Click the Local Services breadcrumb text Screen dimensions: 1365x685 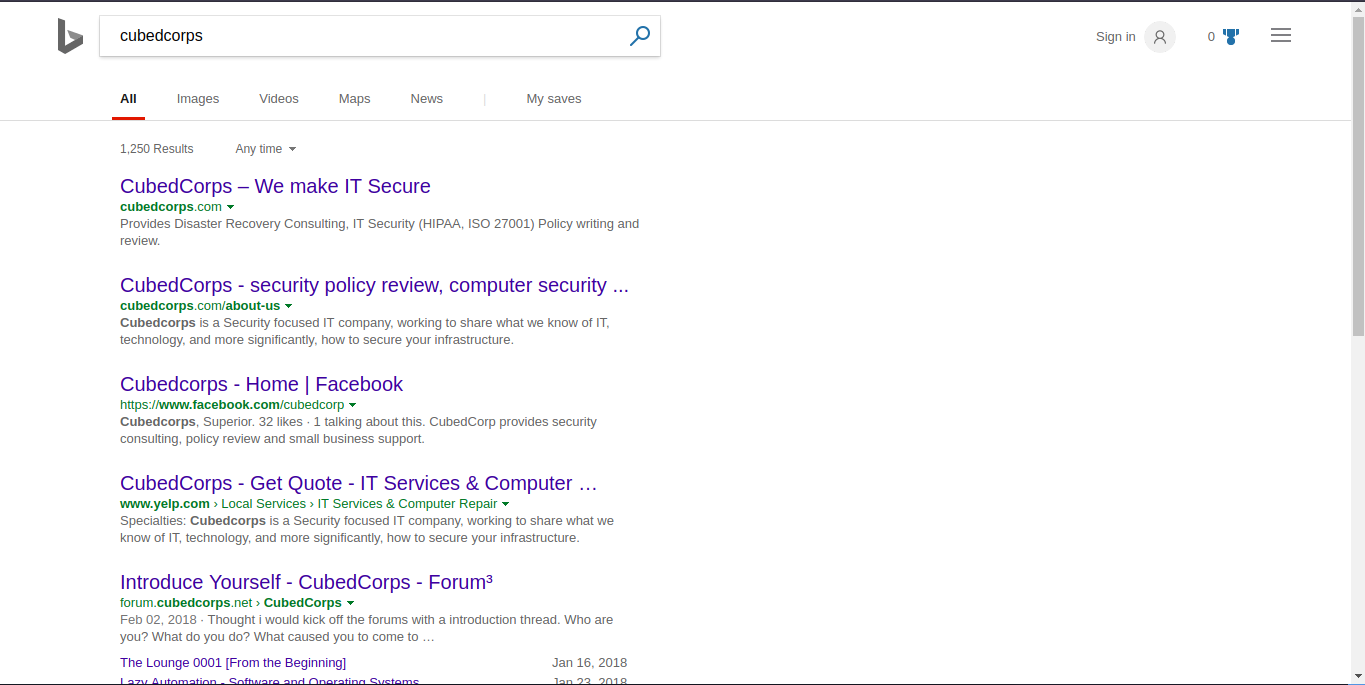tap(264, 504)
